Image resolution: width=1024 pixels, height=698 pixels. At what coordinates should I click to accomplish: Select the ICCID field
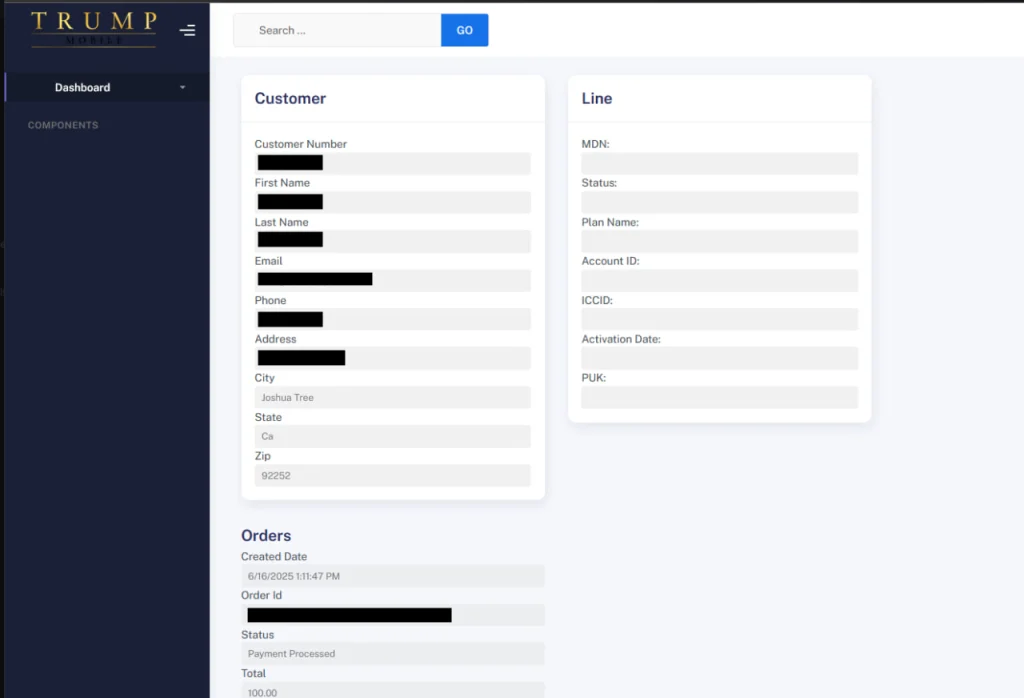(720, 319)
